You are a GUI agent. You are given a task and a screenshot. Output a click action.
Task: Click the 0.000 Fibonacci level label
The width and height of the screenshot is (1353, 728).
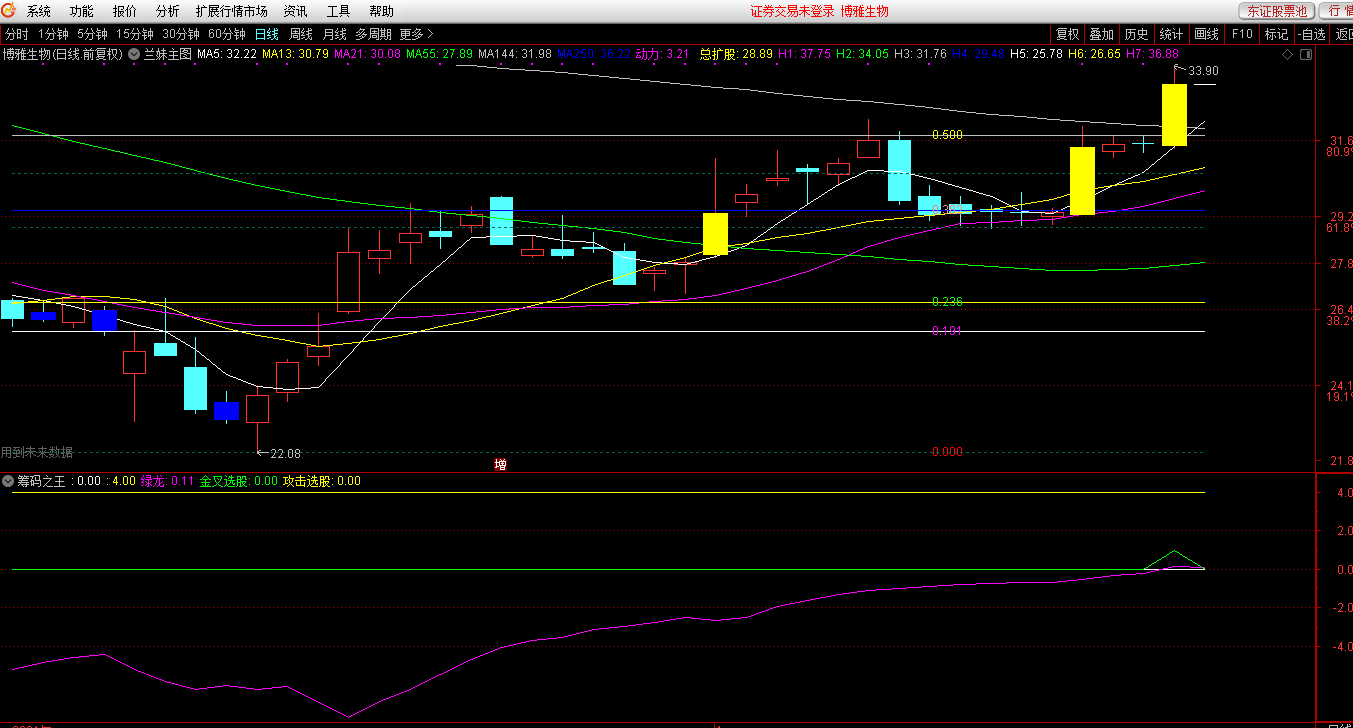coord(947,452)
